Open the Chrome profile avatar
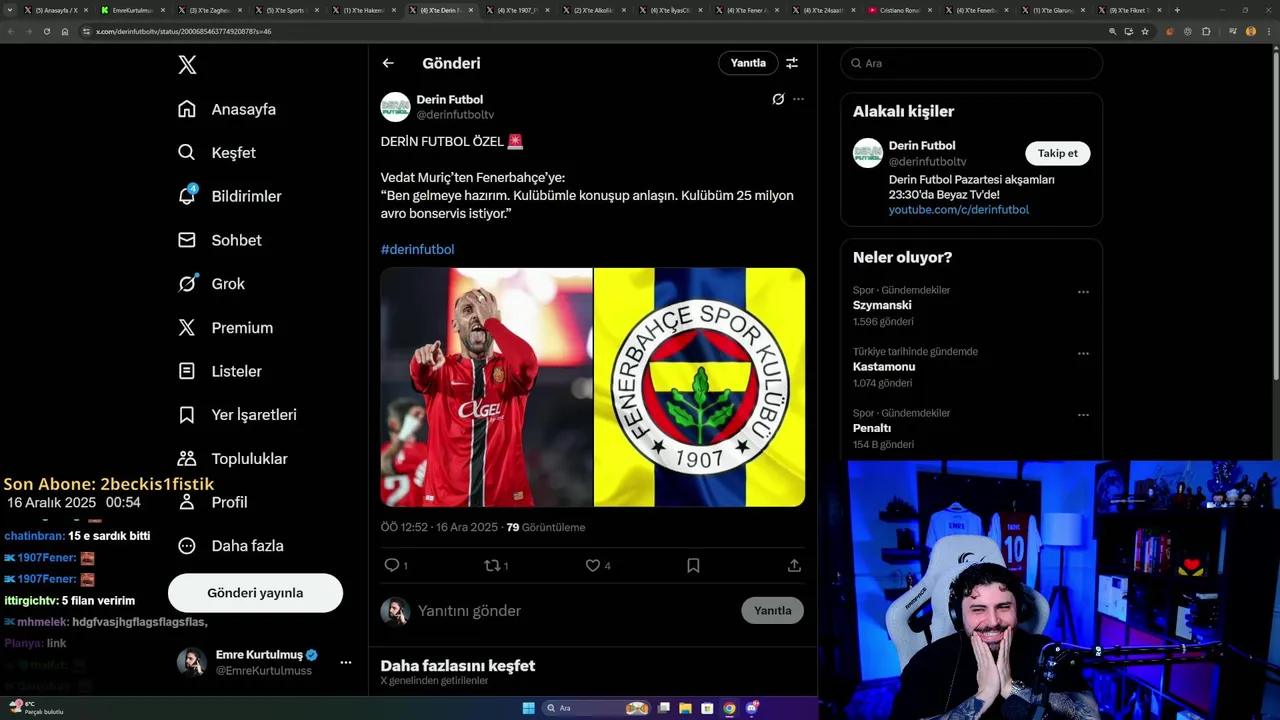1280x720 pixels. point(1250,31)
